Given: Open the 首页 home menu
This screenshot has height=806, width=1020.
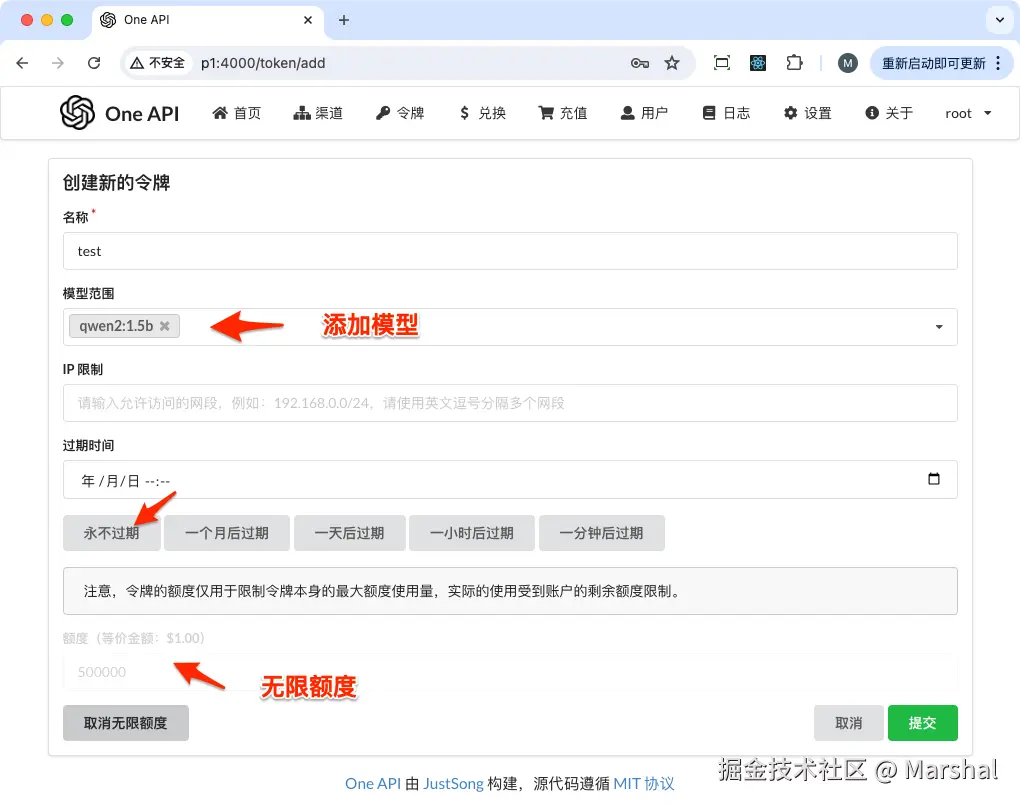Looking at the screenshot, I should pos(237,113).
